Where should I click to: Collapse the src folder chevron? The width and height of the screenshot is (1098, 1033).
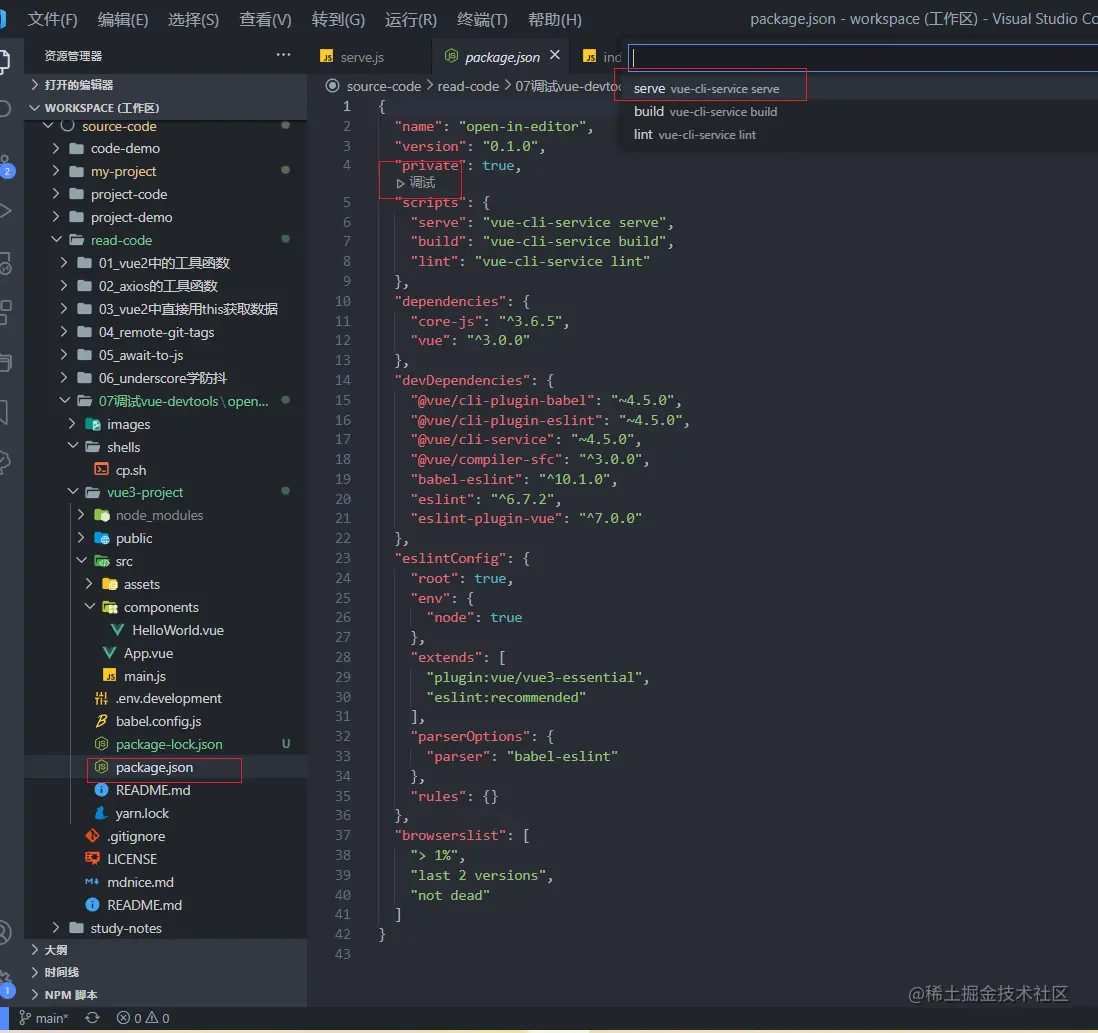coord(81,561)
